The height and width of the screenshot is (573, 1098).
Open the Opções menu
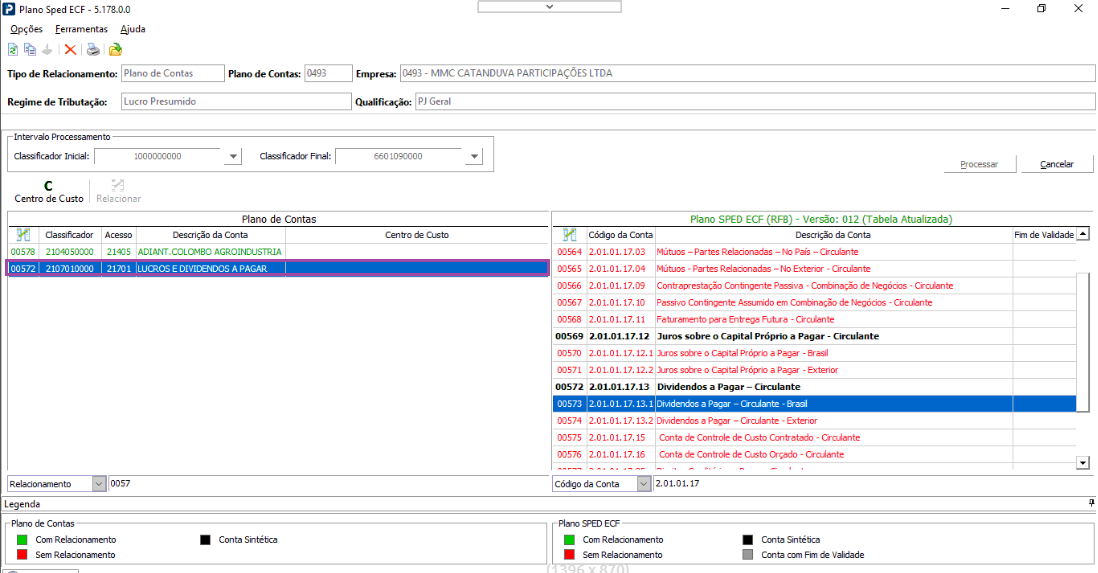[x=27, y=29]
